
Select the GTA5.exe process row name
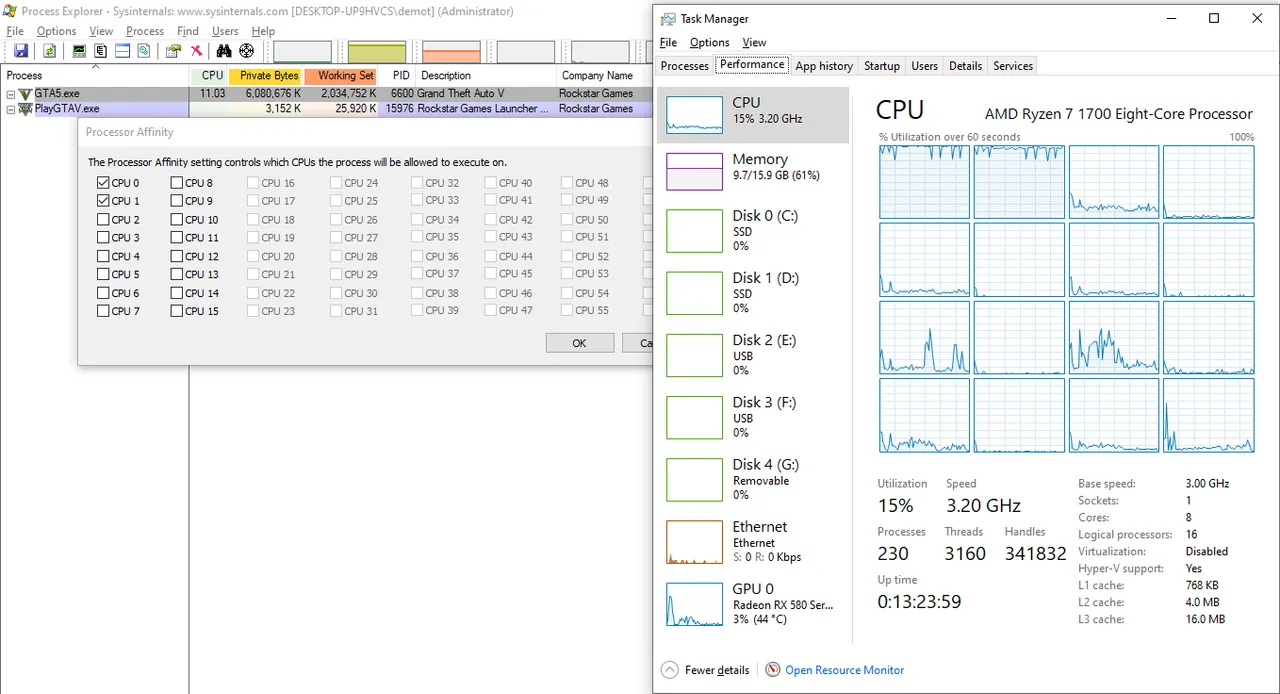[x=57, y=94]
